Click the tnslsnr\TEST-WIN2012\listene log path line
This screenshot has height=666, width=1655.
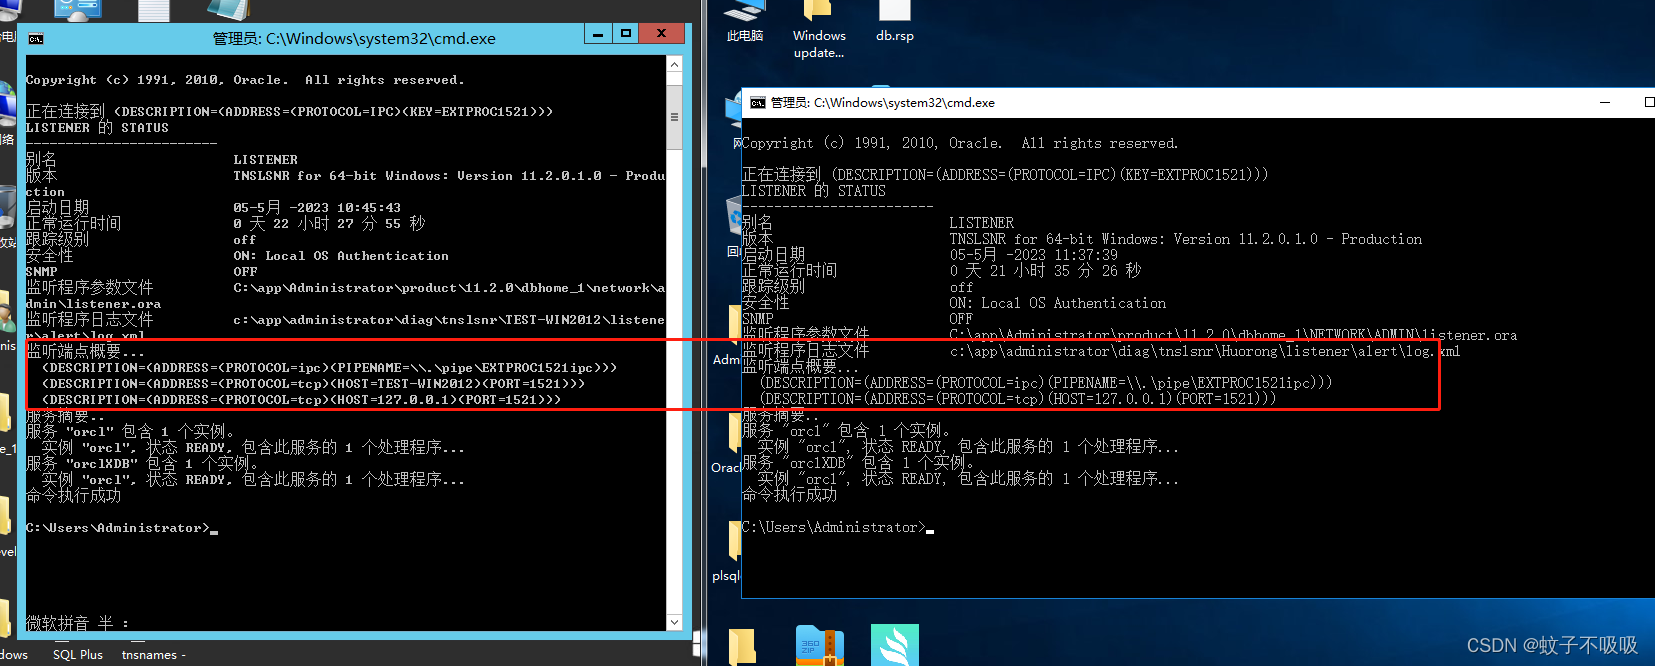(x=449, y=320)
